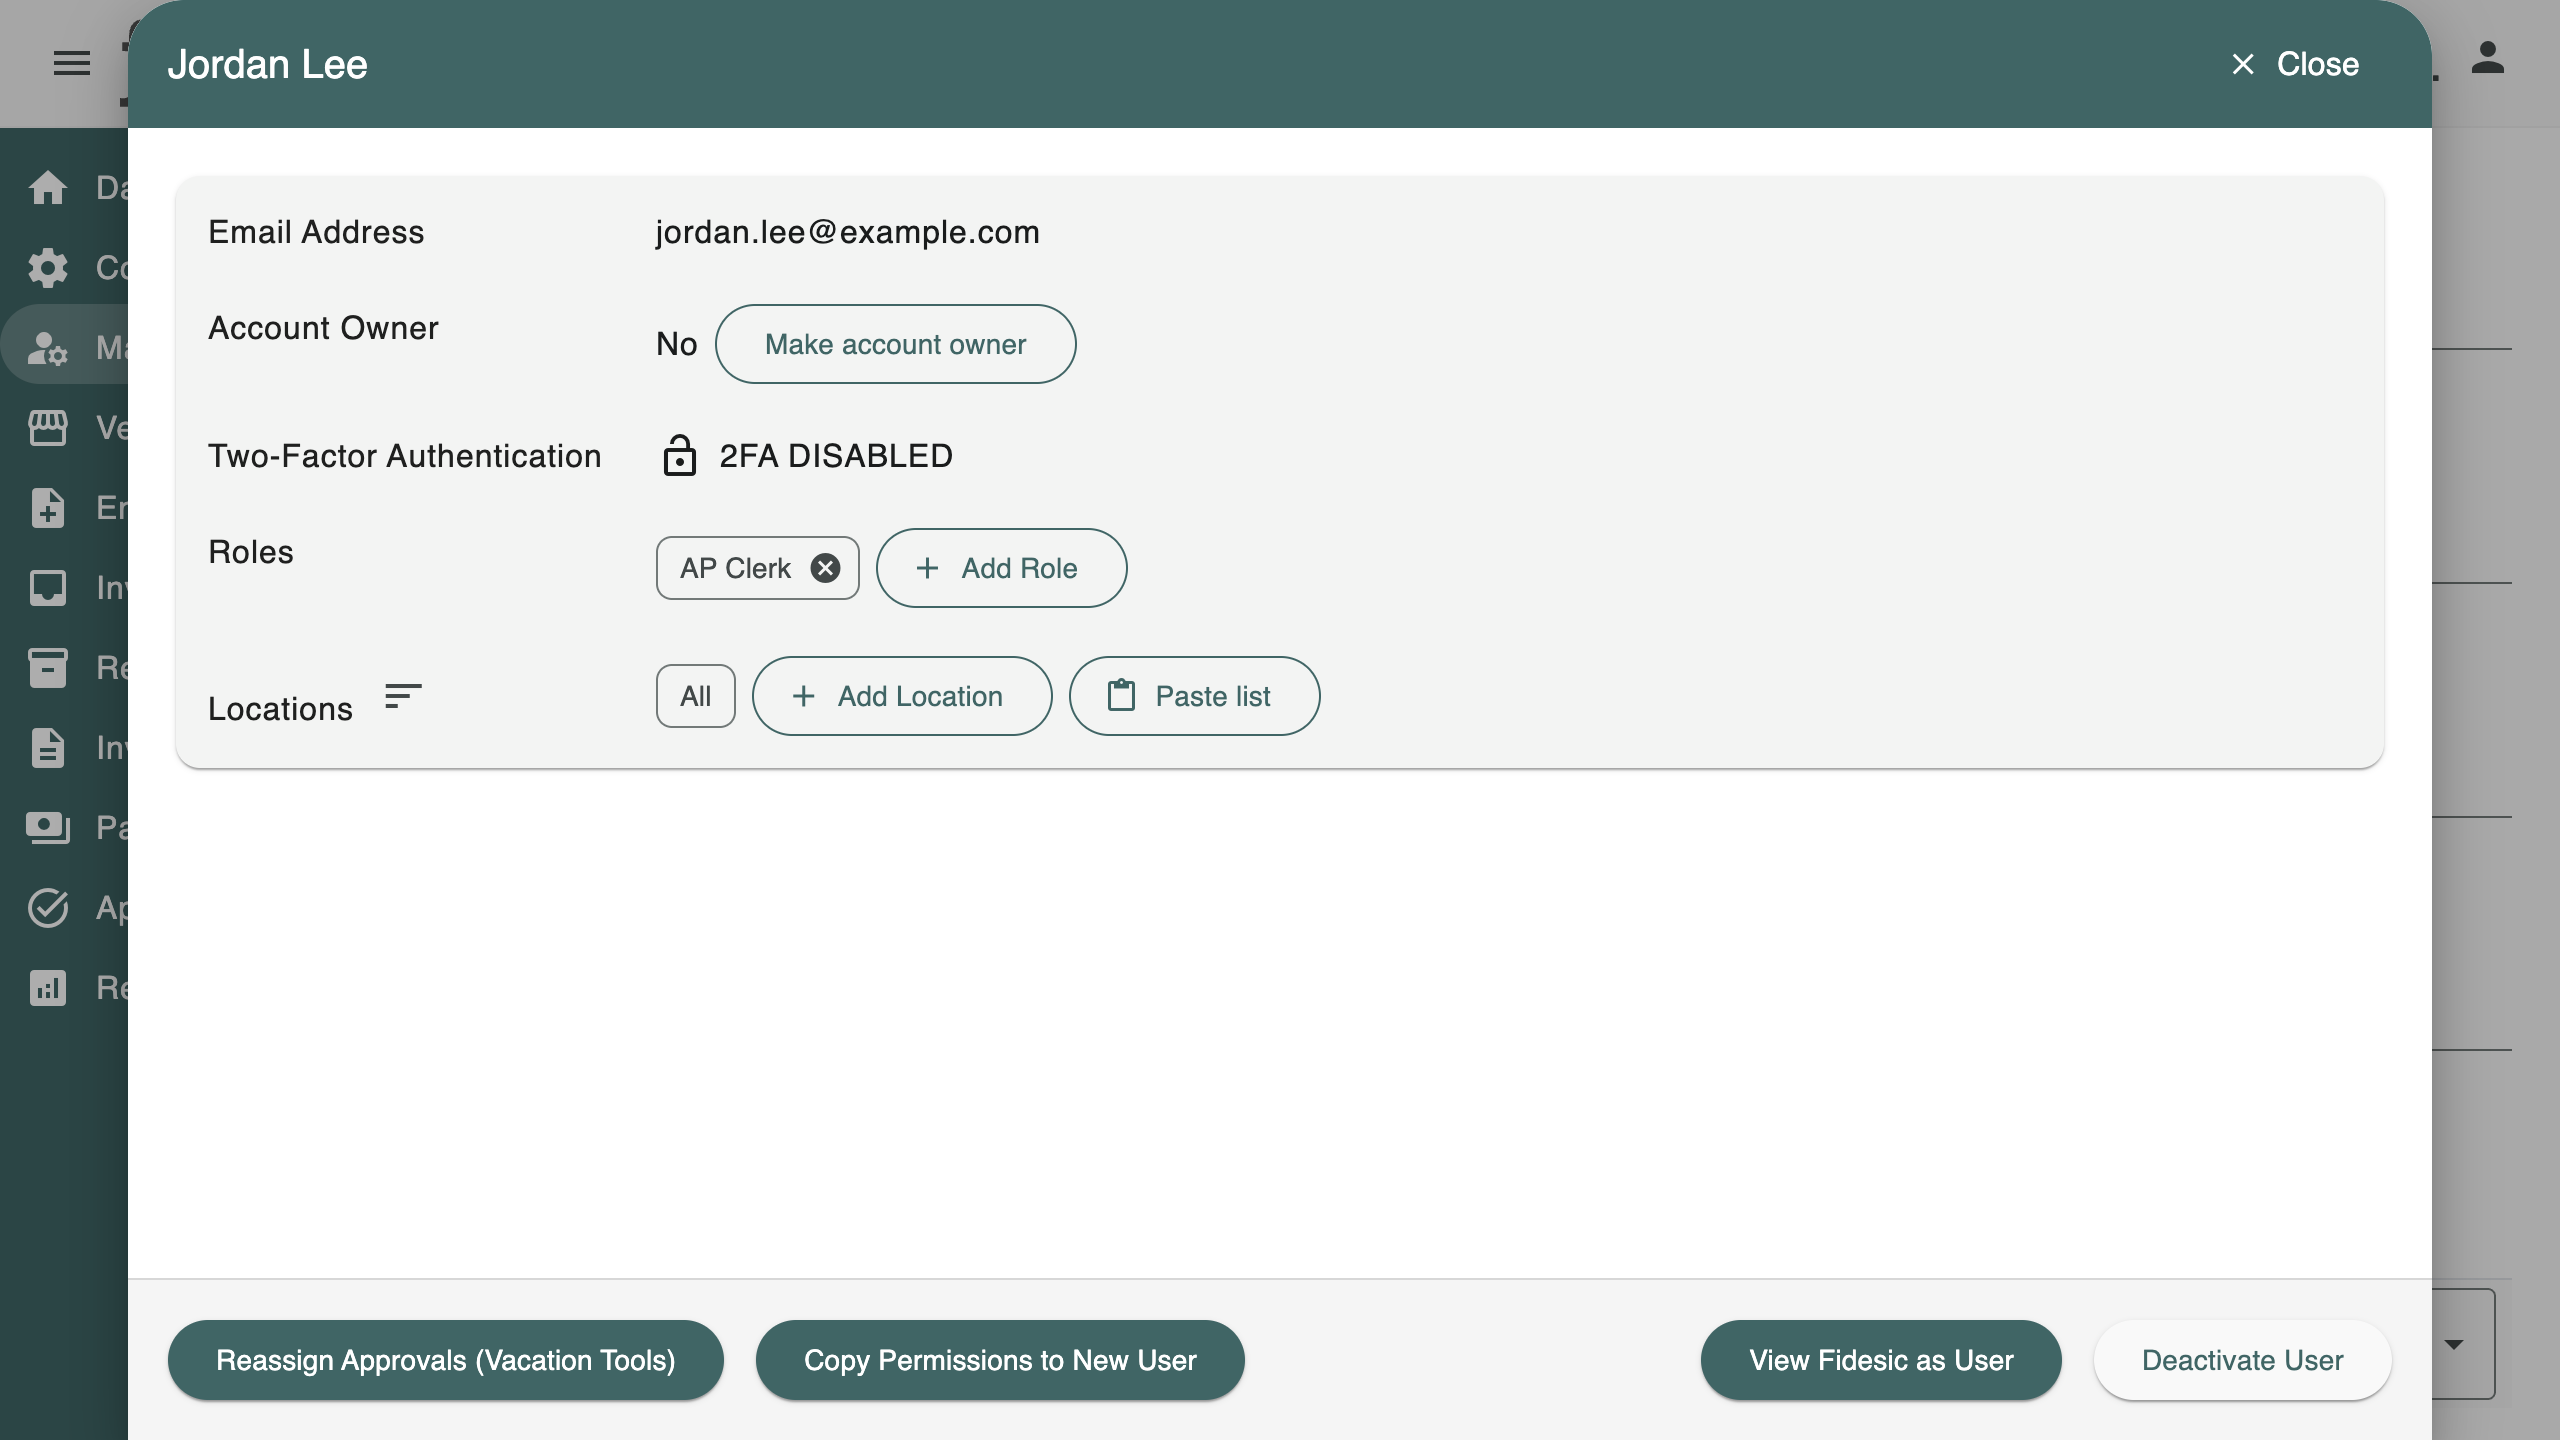This screenshot has width=2560, height=1440.
Task: Click Copy Permissions to New User
Action: pos(1000,1360)
